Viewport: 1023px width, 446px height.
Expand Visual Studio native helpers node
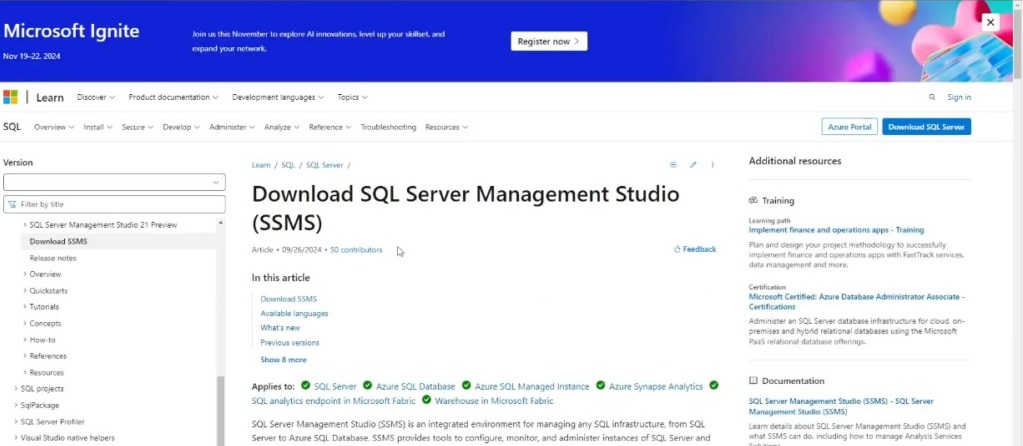[64, 438]
